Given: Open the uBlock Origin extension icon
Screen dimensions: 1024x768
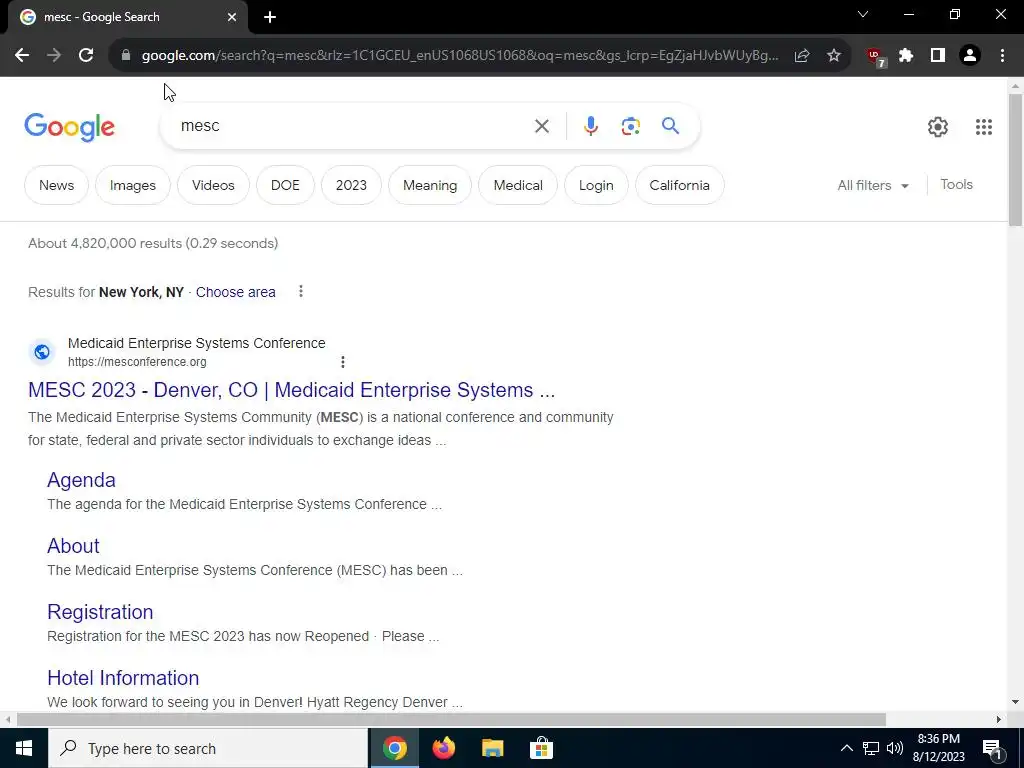Looking at the screenshot, I should (x=876, y=57).
